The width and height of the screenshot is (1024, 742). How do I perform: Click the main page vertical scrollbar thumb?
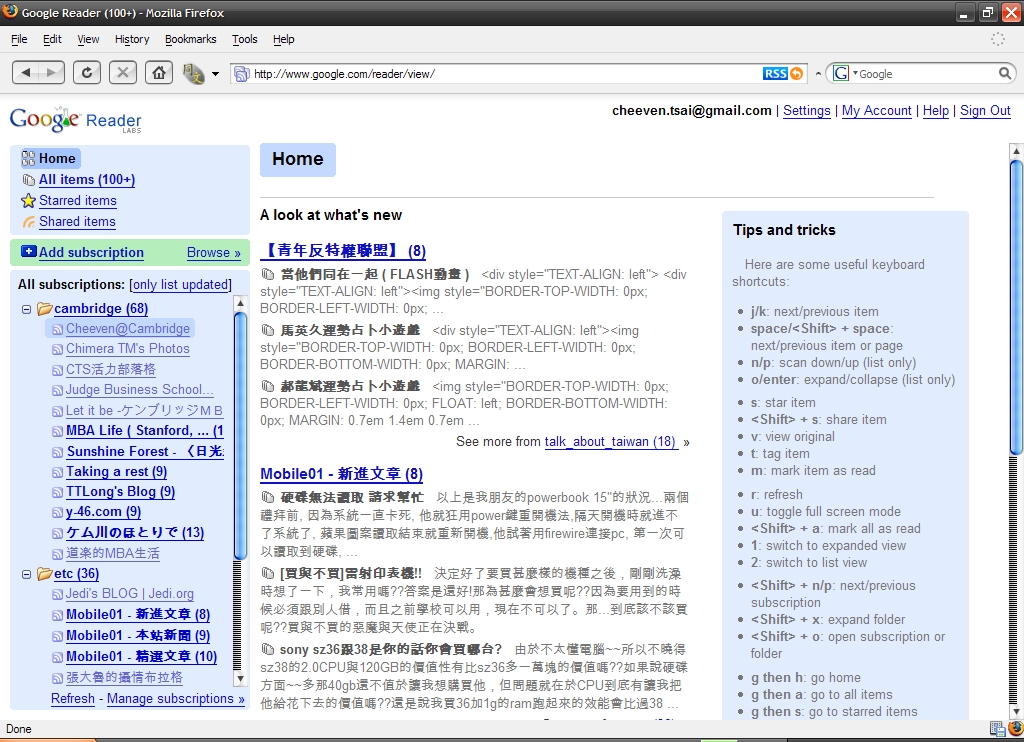1016,308
